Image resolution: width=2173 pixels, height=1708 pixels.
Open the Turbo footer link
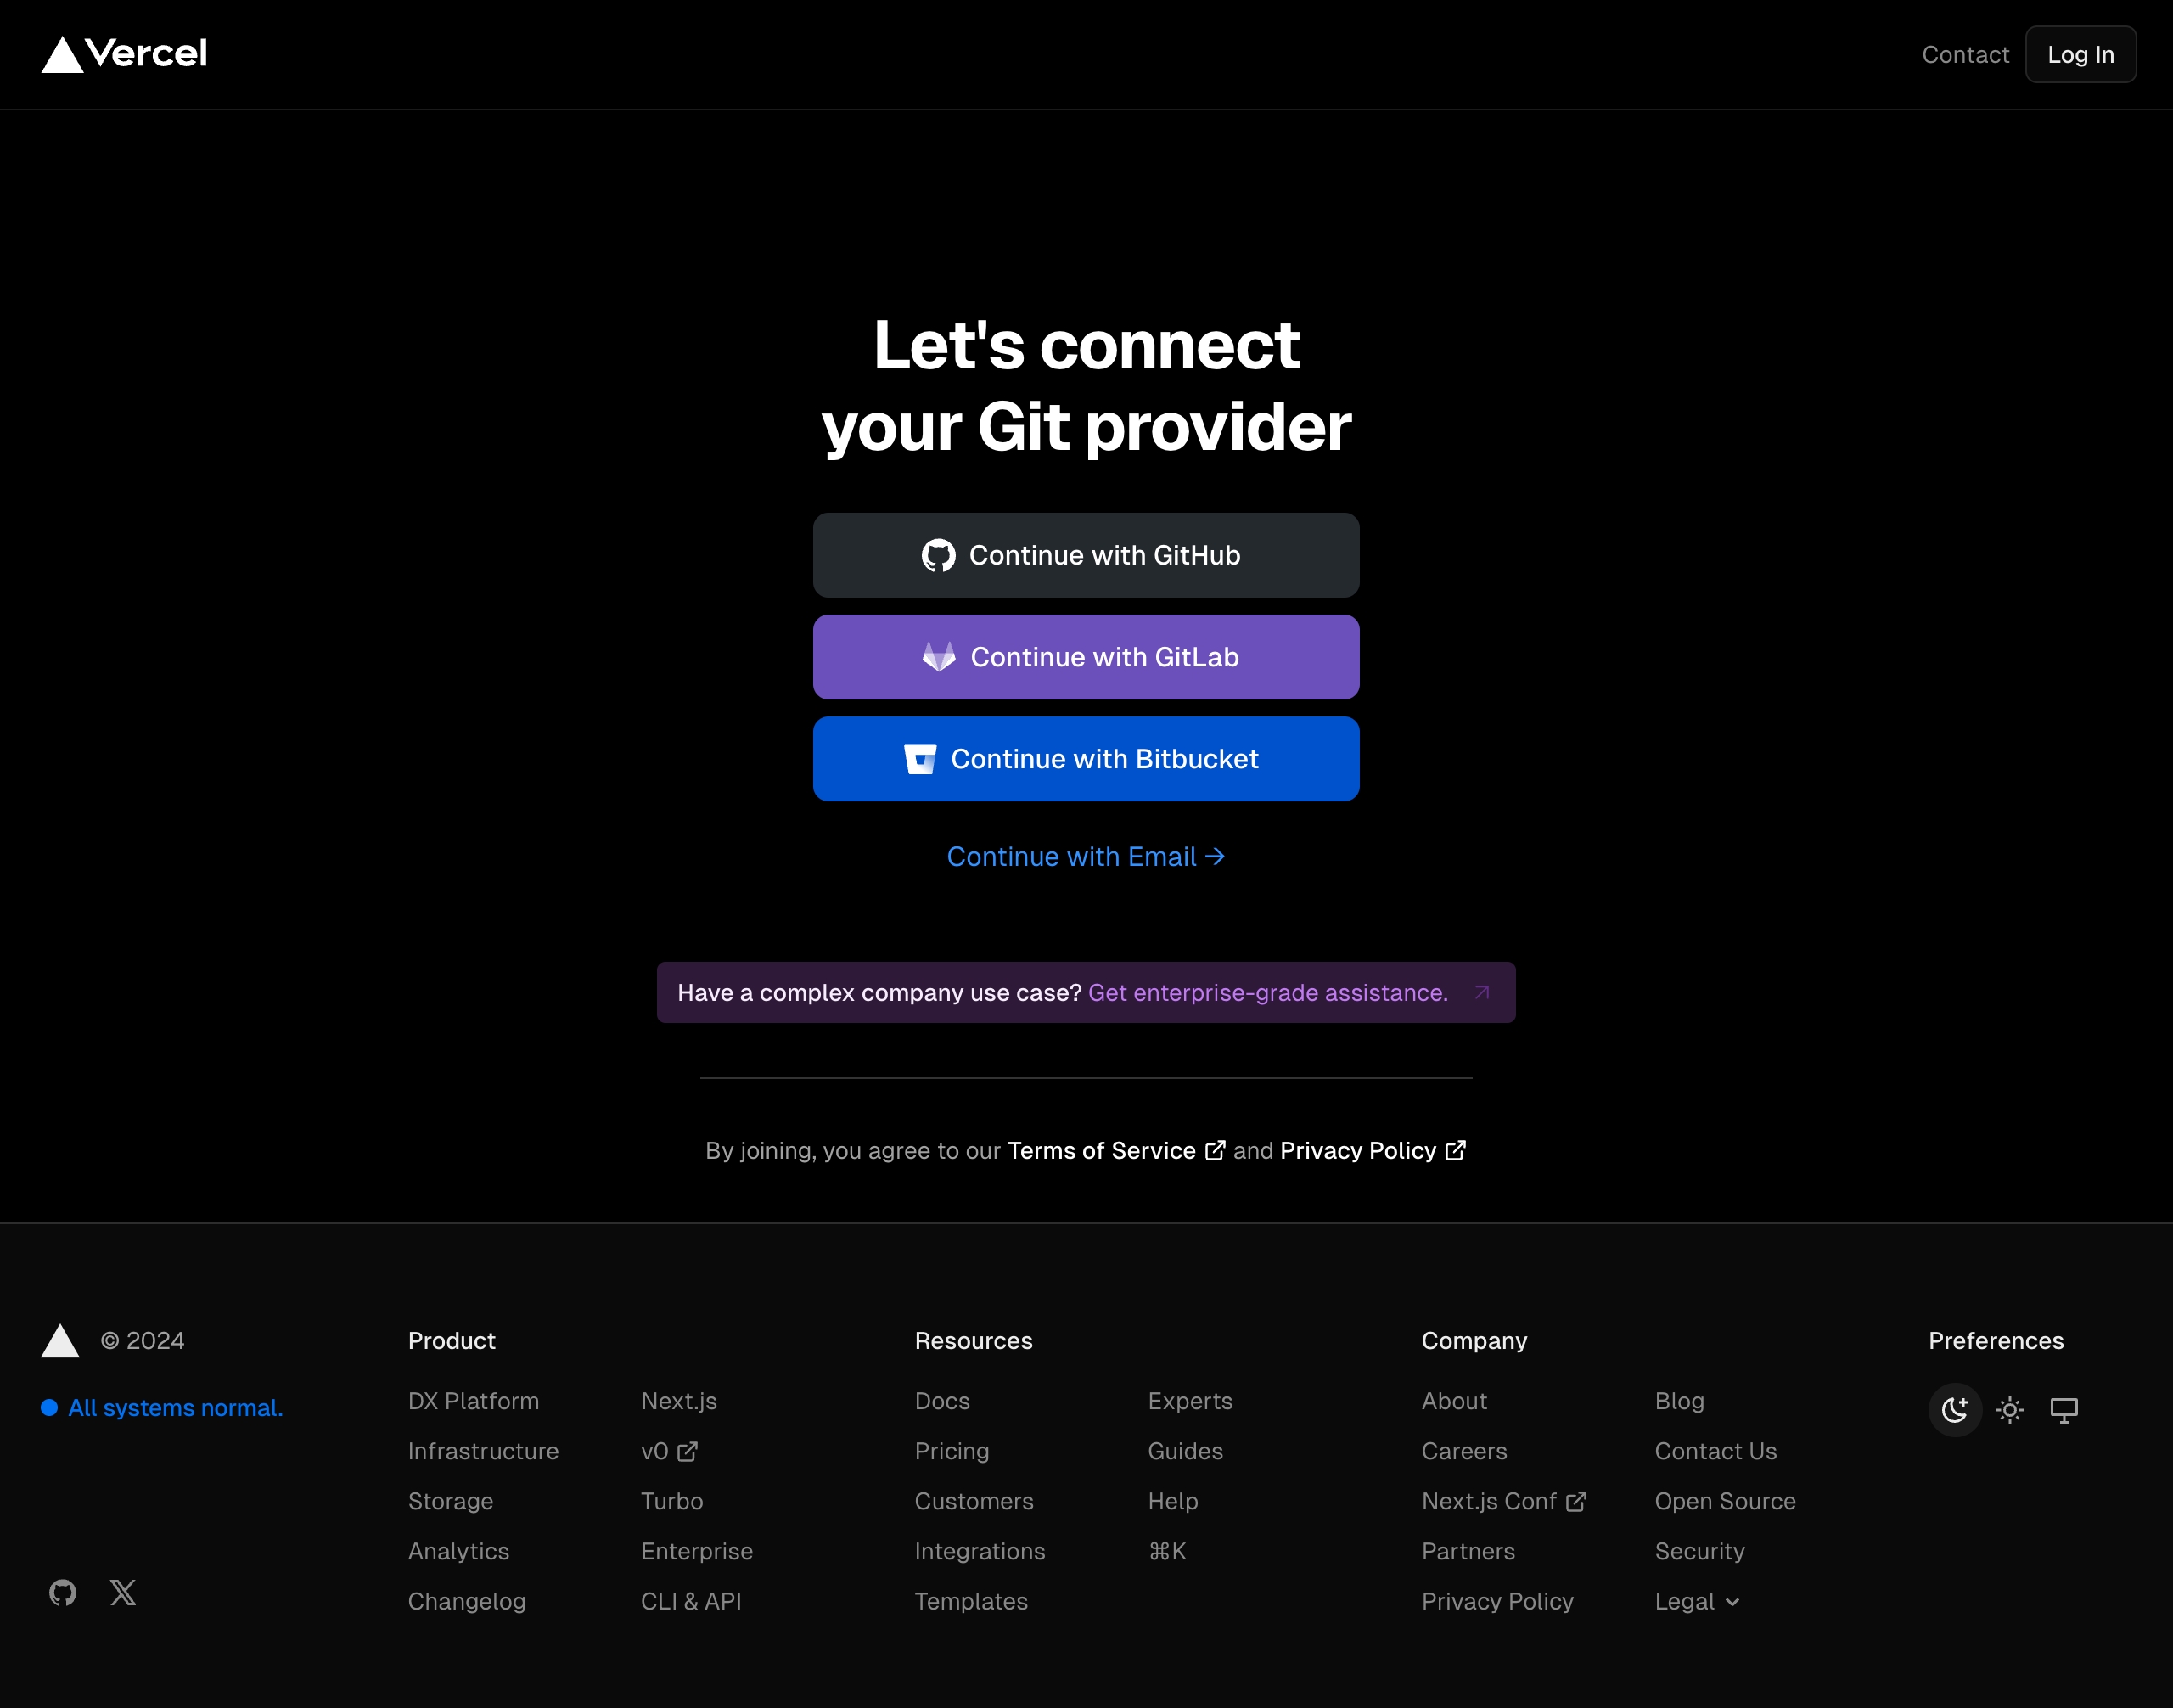[x=672, y=1501]
